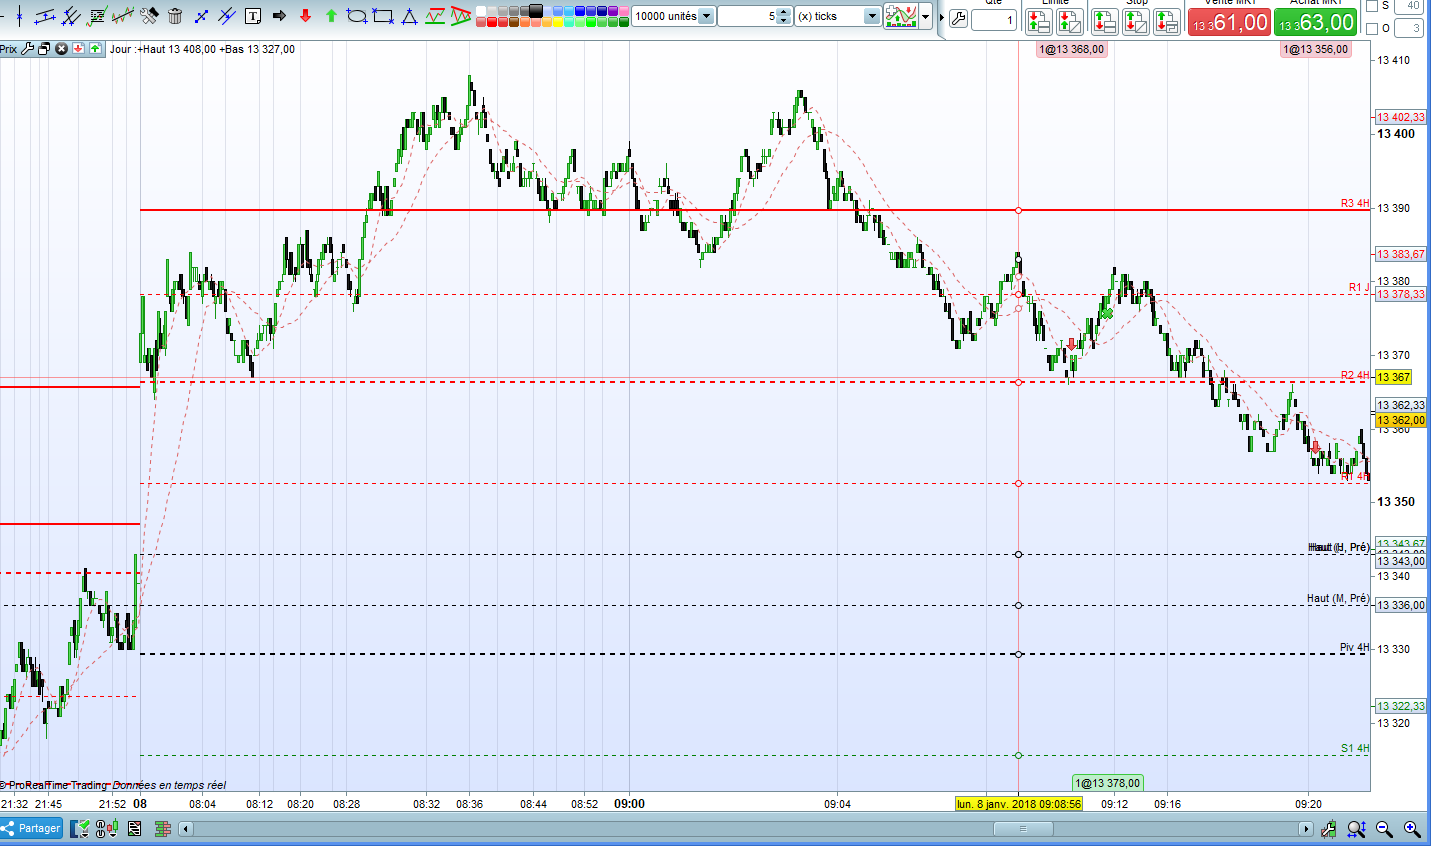Click the red and green bars icon in bottom bar

click(x=162, y=829)
